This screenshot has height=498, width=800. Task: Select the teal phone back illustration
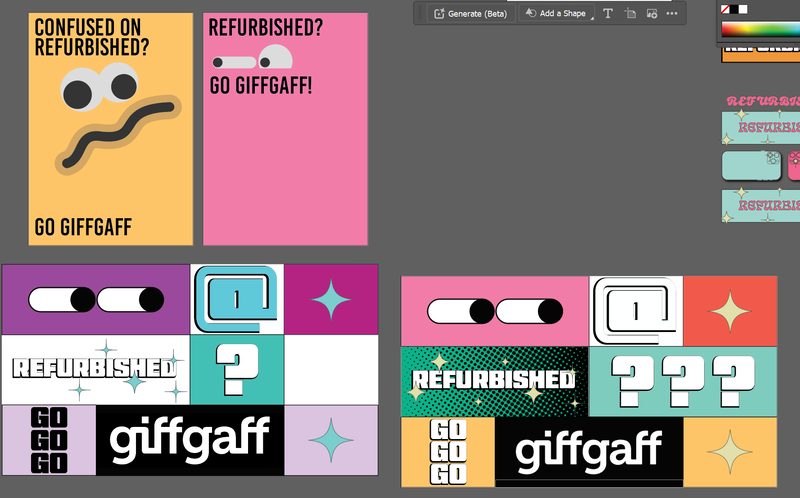[752, 166]
